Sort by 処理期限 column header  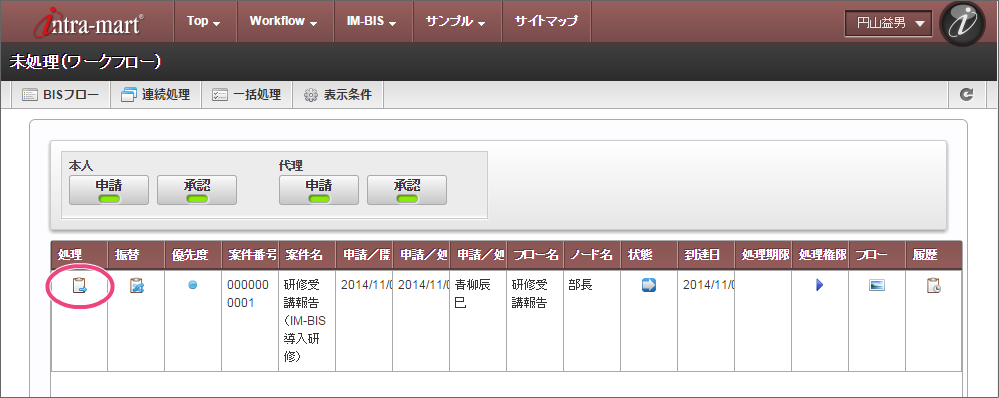point(763,255)
